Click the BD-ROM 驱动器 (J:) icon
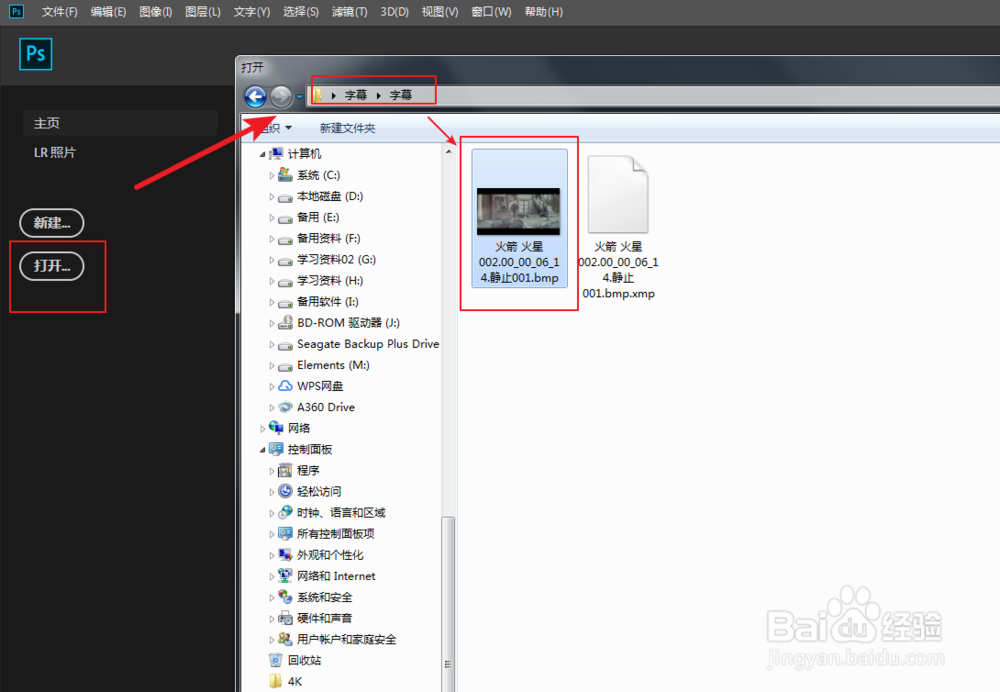Screen dimensions: 1000x692 (285, 323)
